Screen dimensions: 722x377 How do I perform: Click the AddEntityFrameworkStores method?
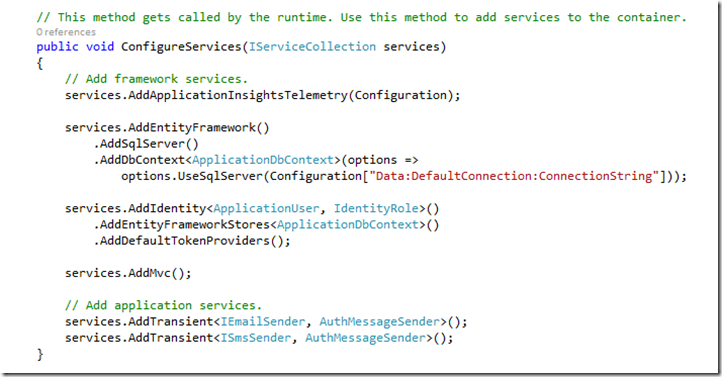(x=185, y=225)
